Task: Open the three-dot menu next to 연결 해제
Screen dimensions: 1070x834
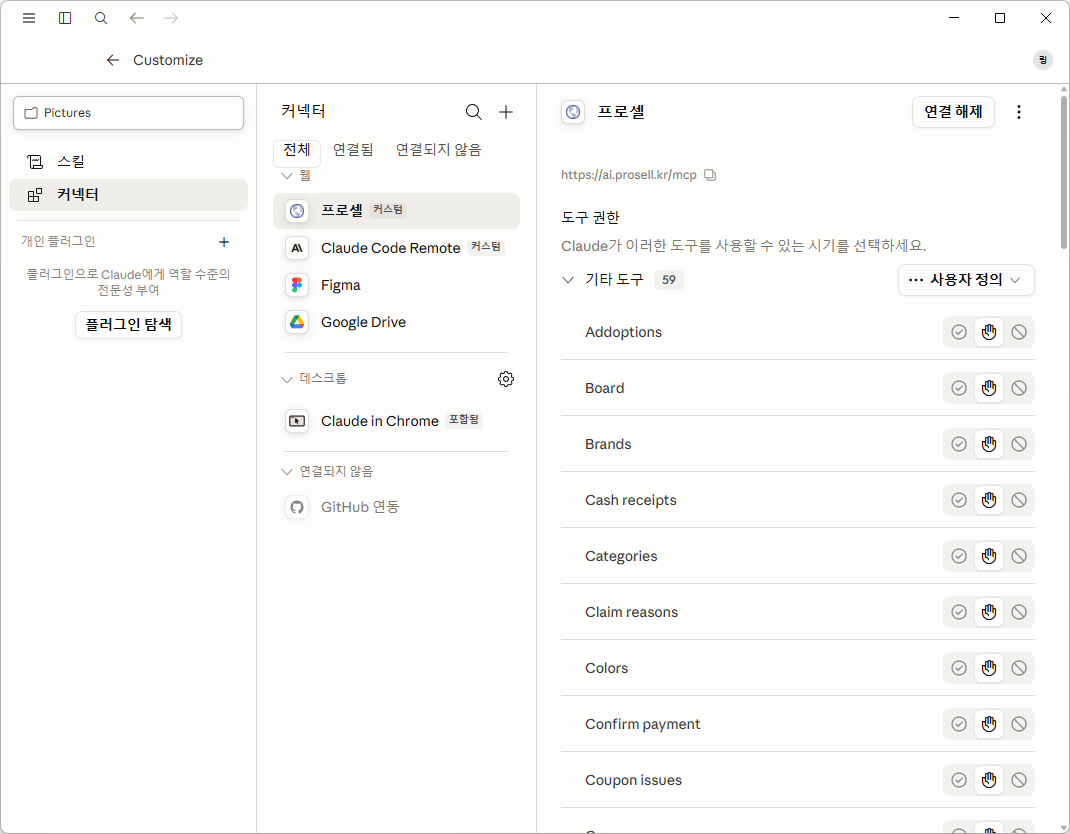Action: tap(1019, 112)
